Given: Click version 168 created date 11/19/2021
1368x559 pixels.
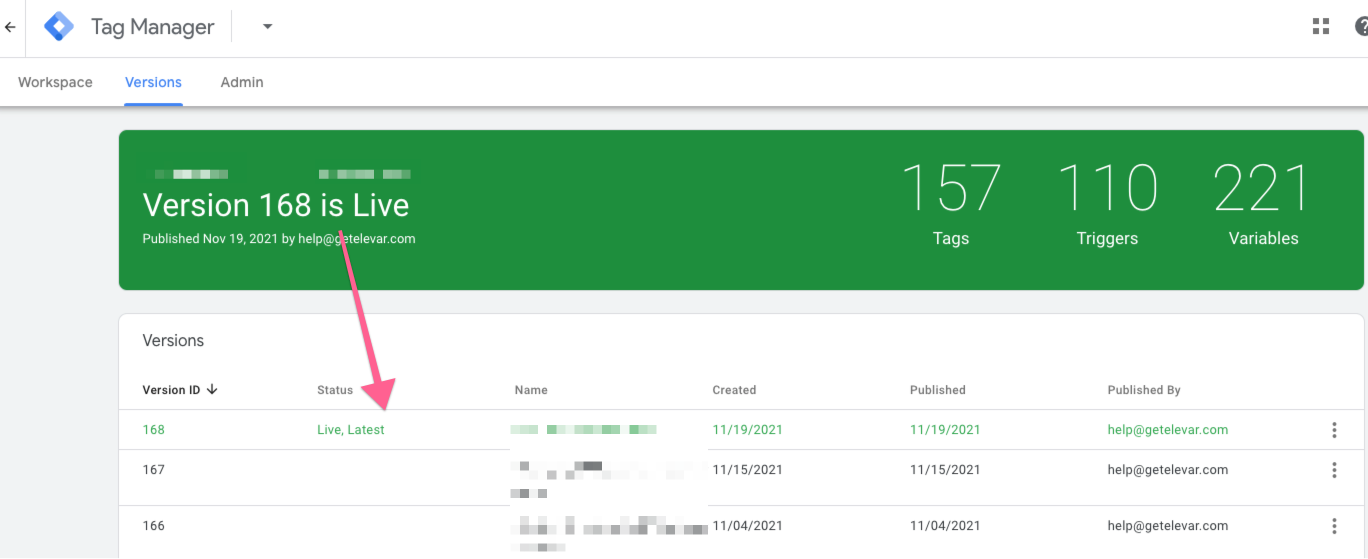Looking at the screenshot, I should tap(747, 430).
